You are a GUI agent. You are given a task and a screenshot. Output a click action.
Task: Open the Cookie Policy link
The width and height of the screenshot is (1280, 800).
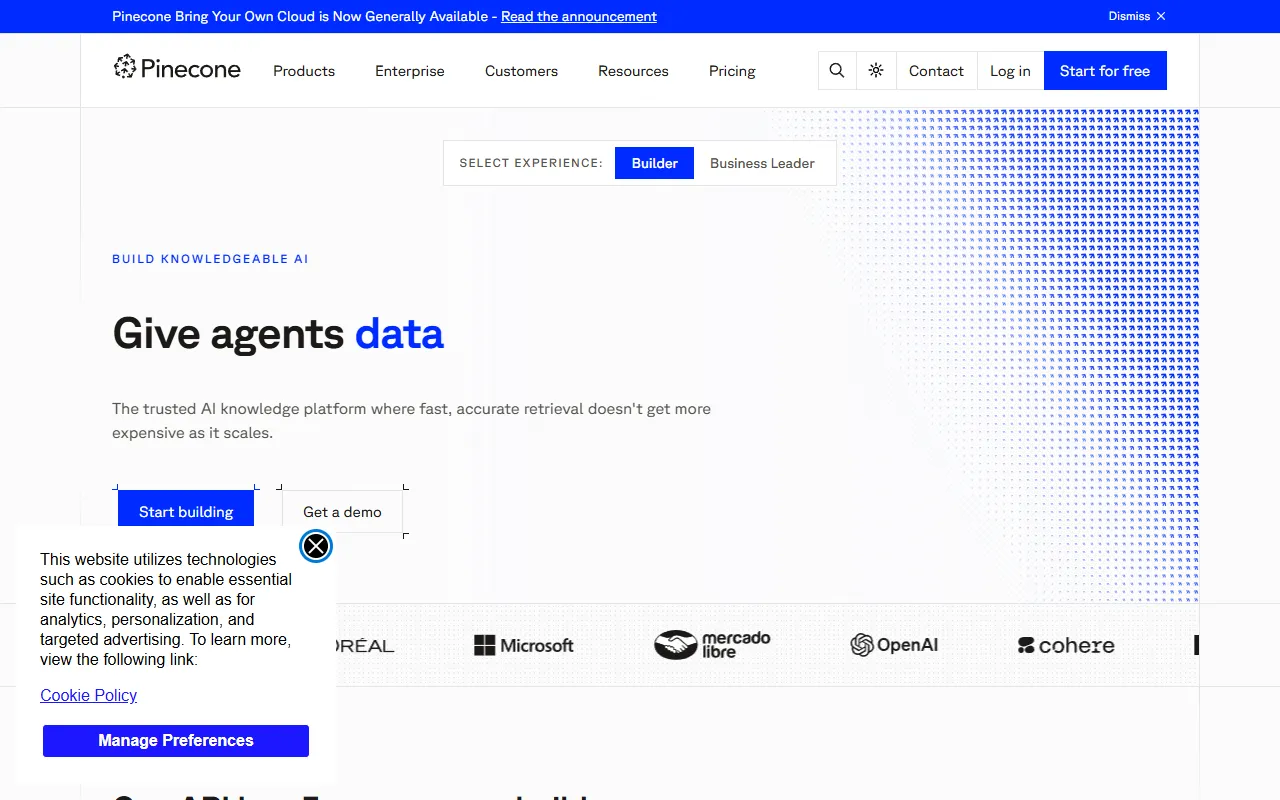click(88, 695)
